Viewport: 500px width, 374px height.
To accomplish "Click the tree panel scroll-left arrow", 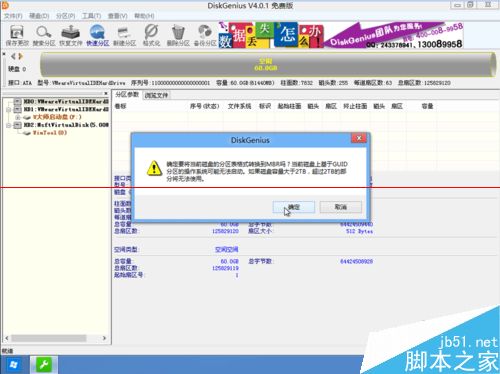I will point(7,338).
